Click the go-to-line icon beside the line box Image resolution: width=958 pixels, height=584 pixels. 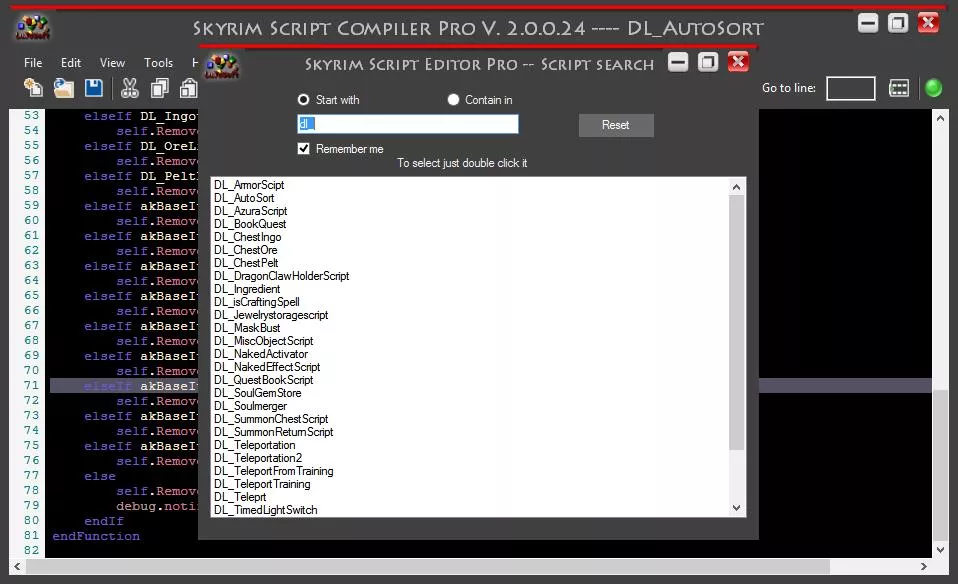(x=899, y=88)
